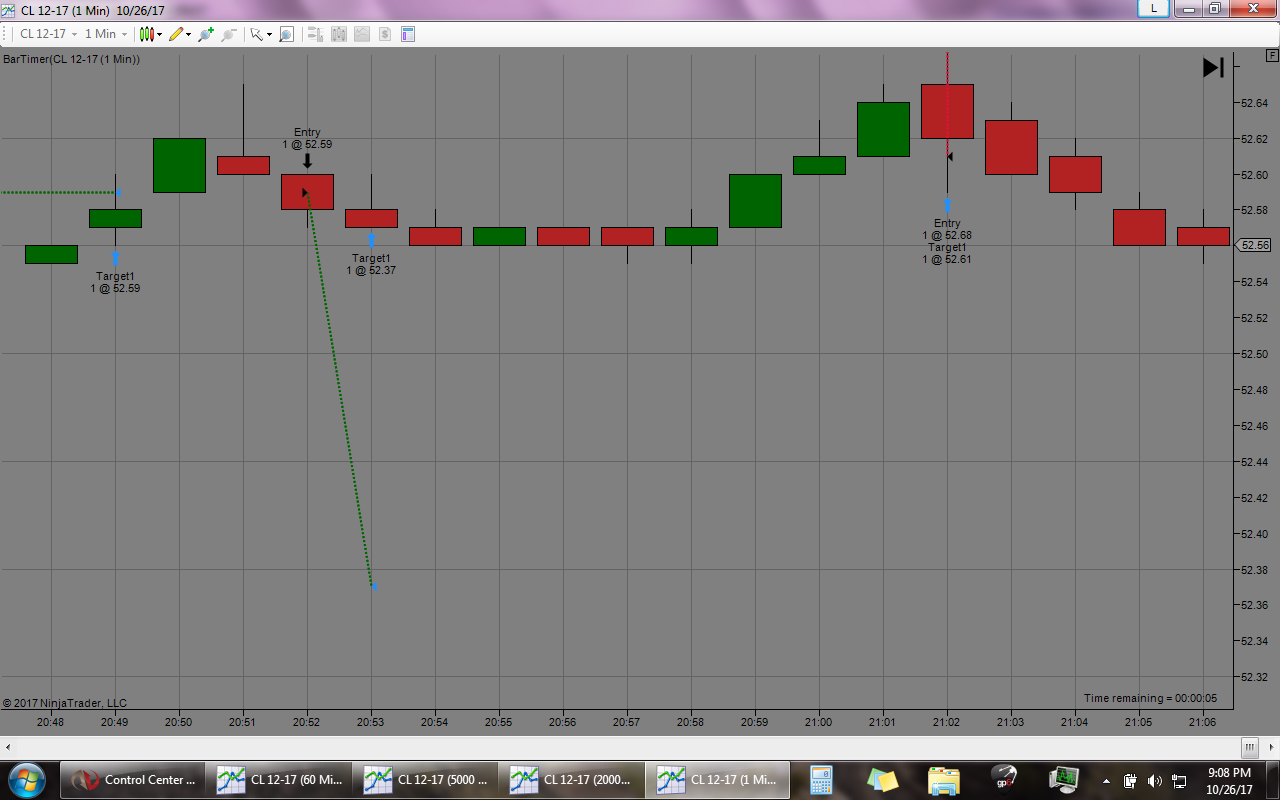
Task: Open the Windows Start menu
Action: (x=26, y=779)
